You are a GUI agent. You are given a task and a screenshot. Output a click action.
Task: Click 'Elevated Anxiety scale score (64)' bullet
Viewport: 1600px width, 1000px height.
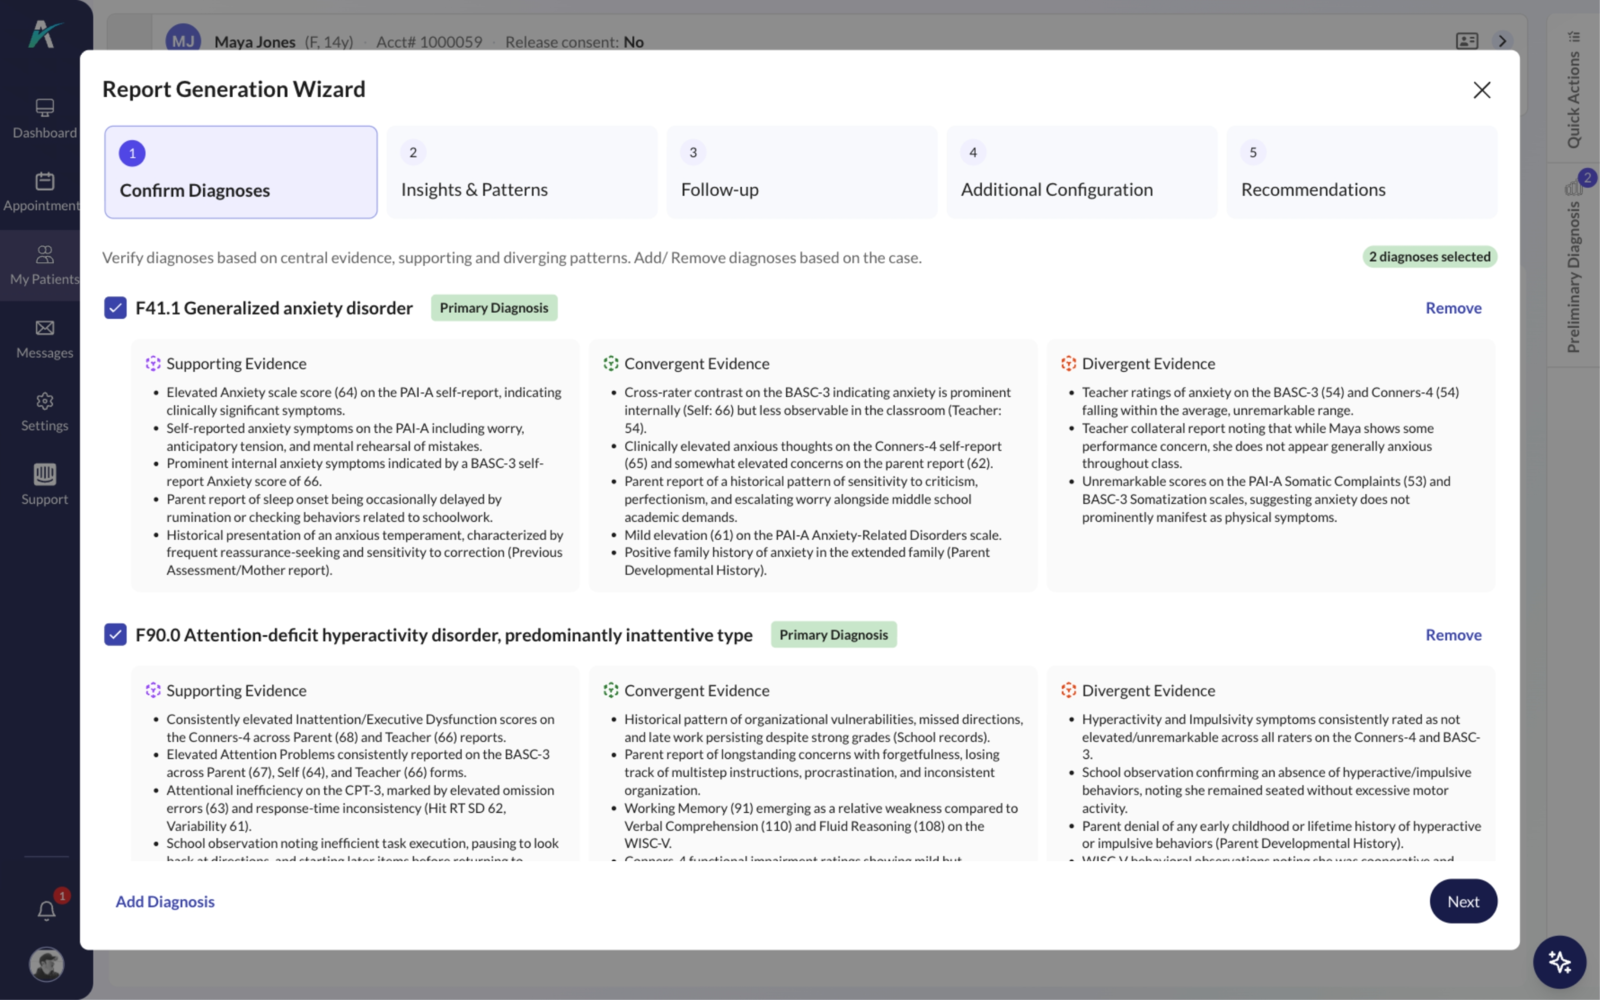(x=364, y=402)
